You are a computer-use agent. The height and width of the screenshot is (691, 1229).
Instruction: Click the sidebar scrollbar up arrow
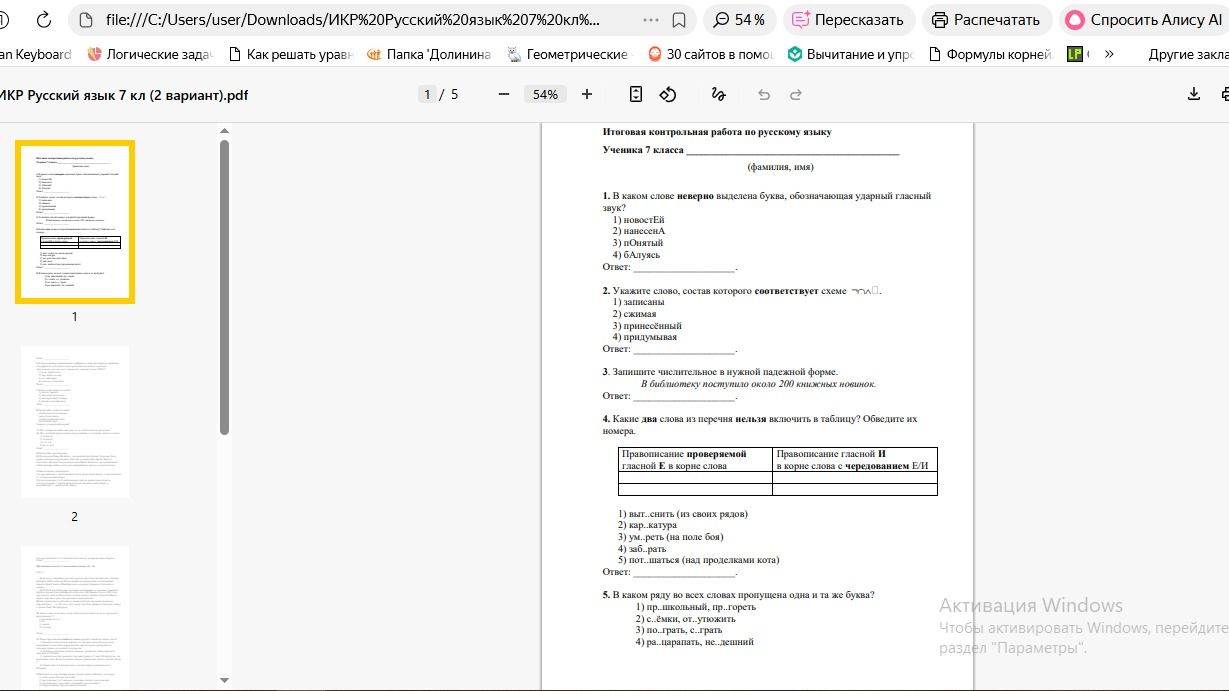click(224, 131)
